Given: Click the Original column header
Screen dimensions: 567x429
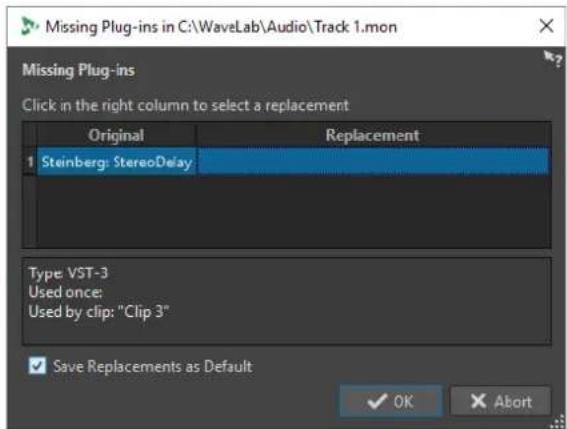Looking at the screenshot, I should tap(116, 136).
